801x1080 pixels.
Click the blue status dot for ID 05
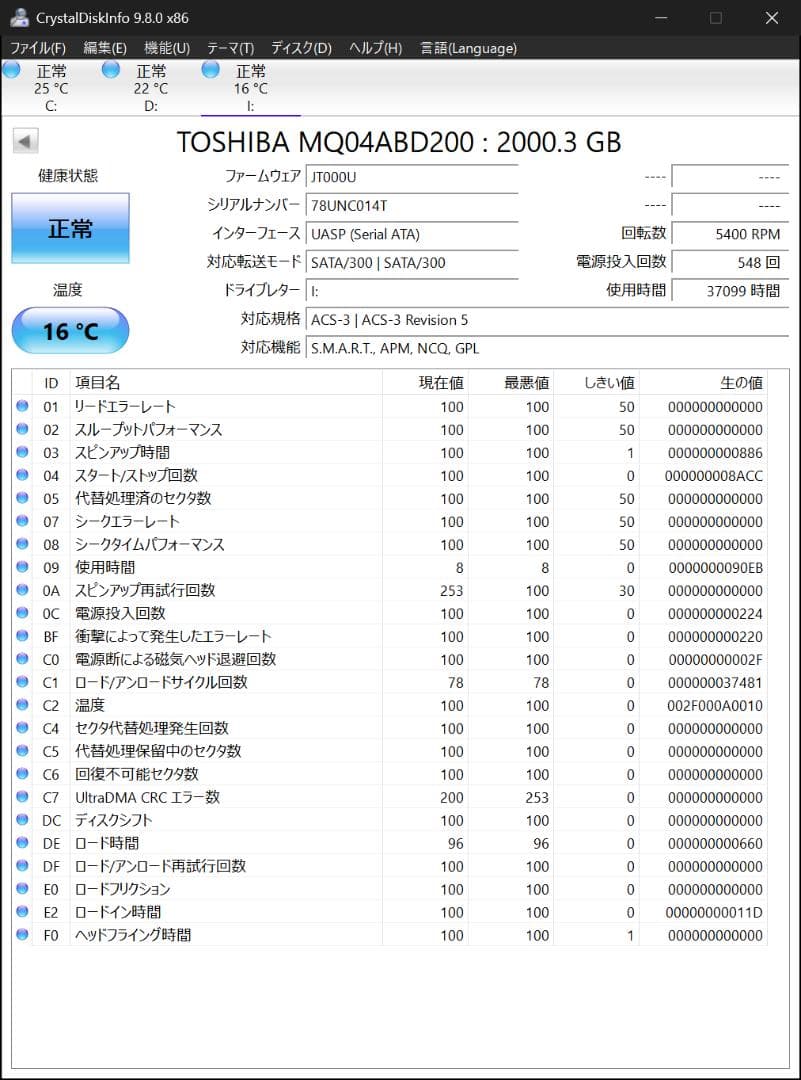(22, 497)
